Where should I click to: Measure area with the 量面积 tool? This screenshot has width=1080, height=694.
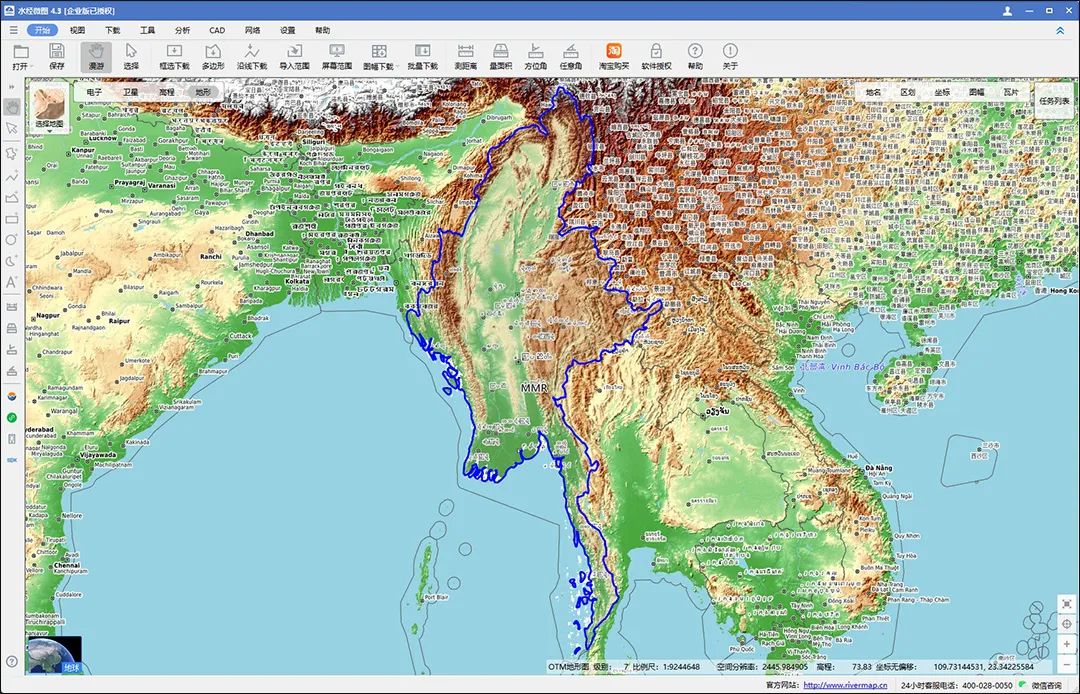pyautogui.click(x=501, y=56)
